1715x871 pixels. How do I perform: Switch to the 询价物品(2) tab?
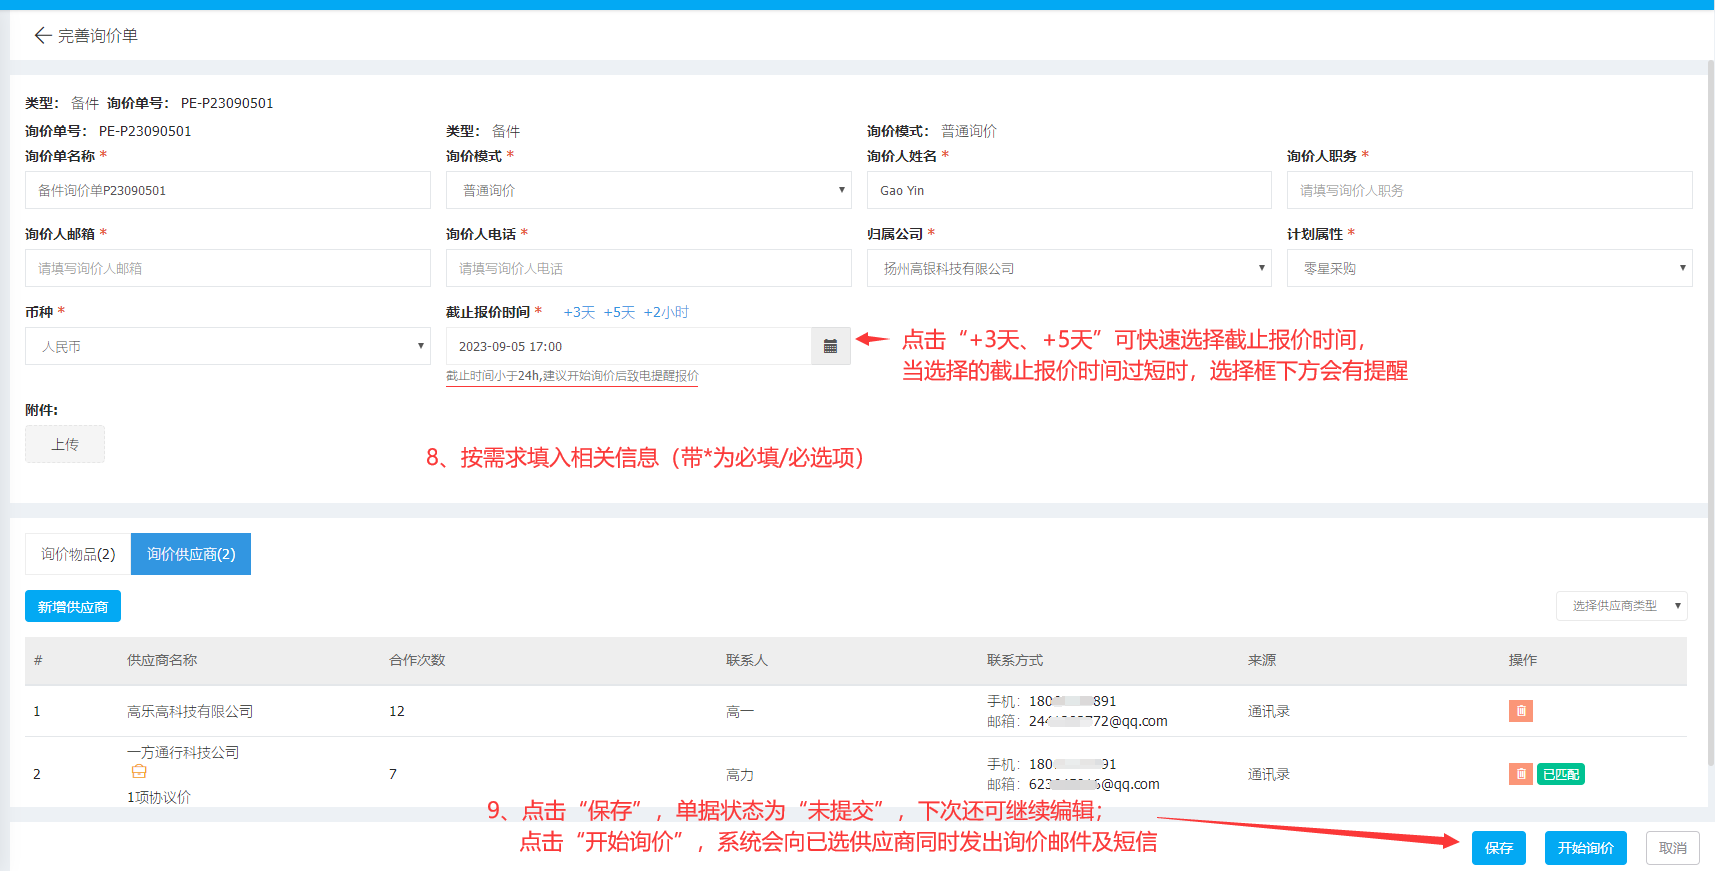click(x=78, y=554)
